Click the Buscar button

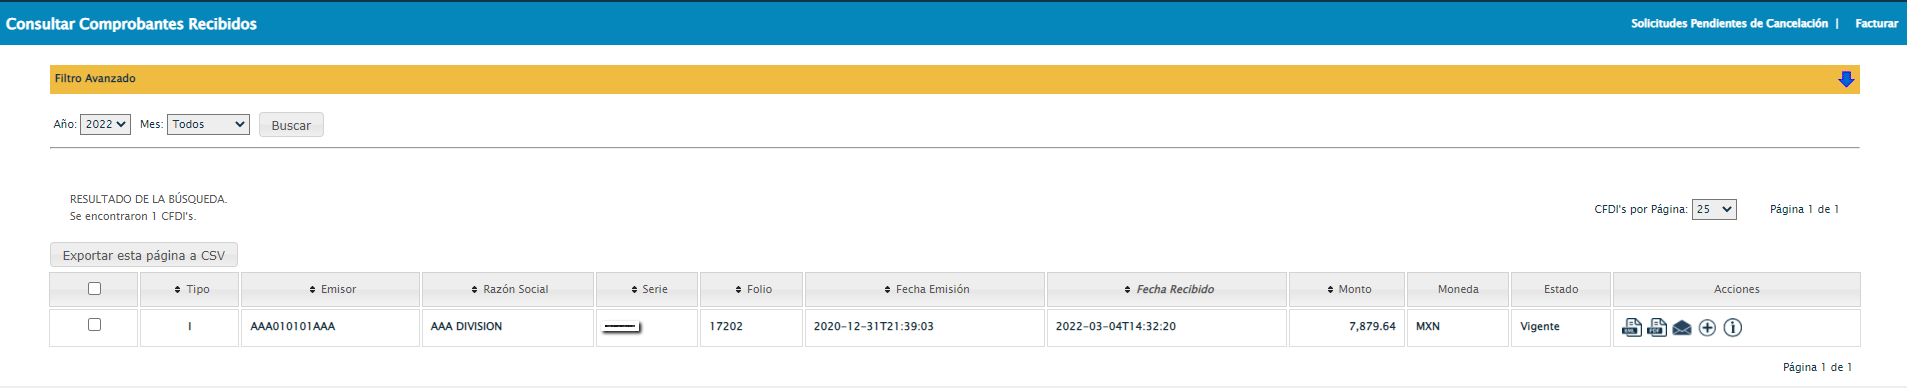[x=291, y=125]
